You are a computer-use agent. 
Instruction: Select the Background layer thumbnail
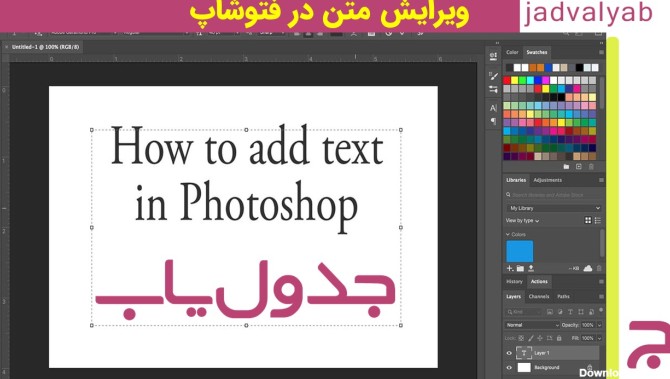click(x=524, y=367)
